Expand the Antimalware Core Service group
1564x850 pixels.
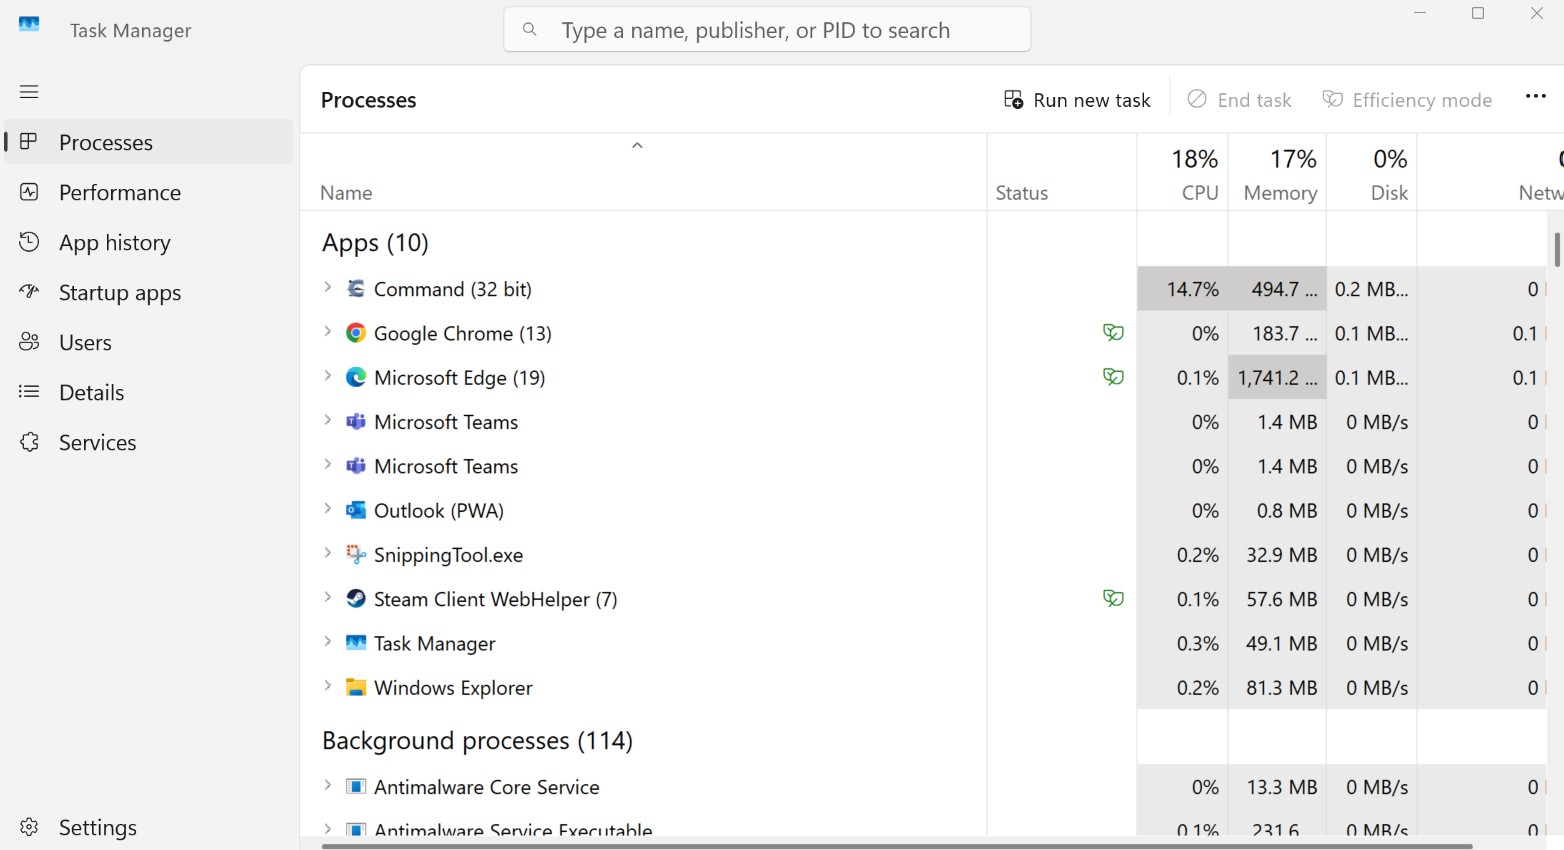pos(327,785)
